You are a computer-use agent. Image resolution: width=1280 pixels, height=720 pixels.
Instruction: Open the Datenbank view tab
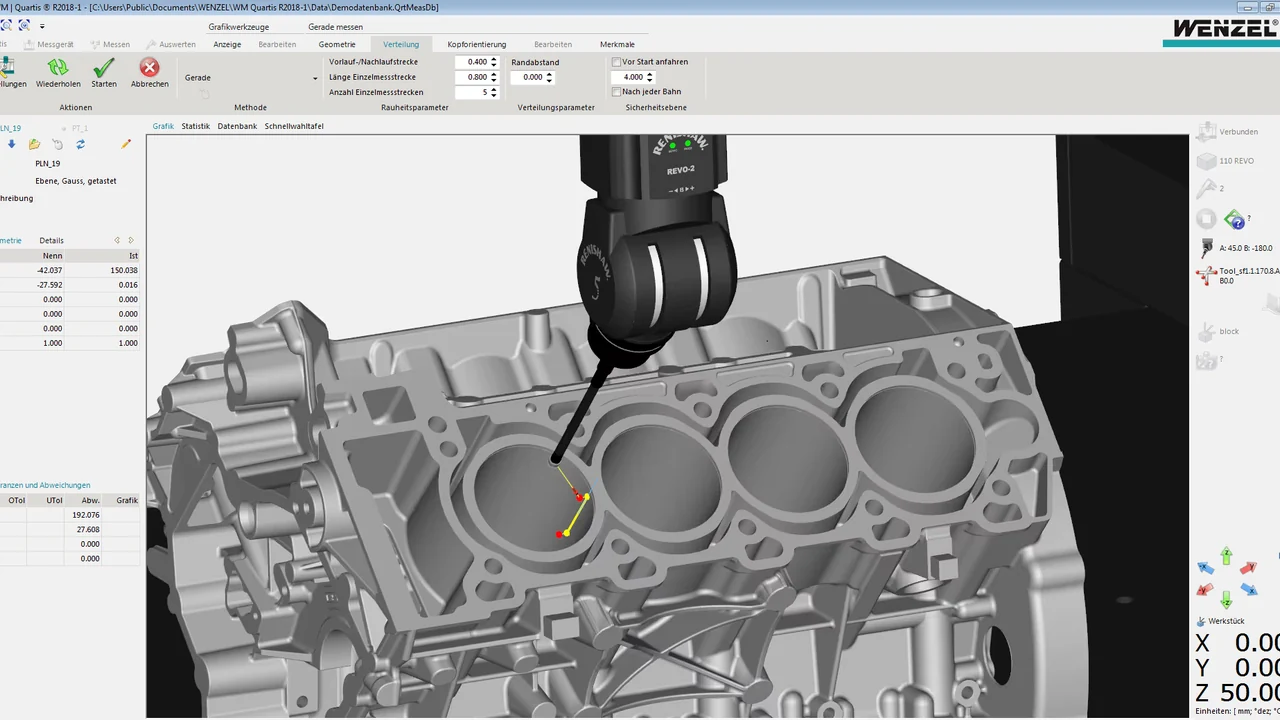tap(237, 126)
